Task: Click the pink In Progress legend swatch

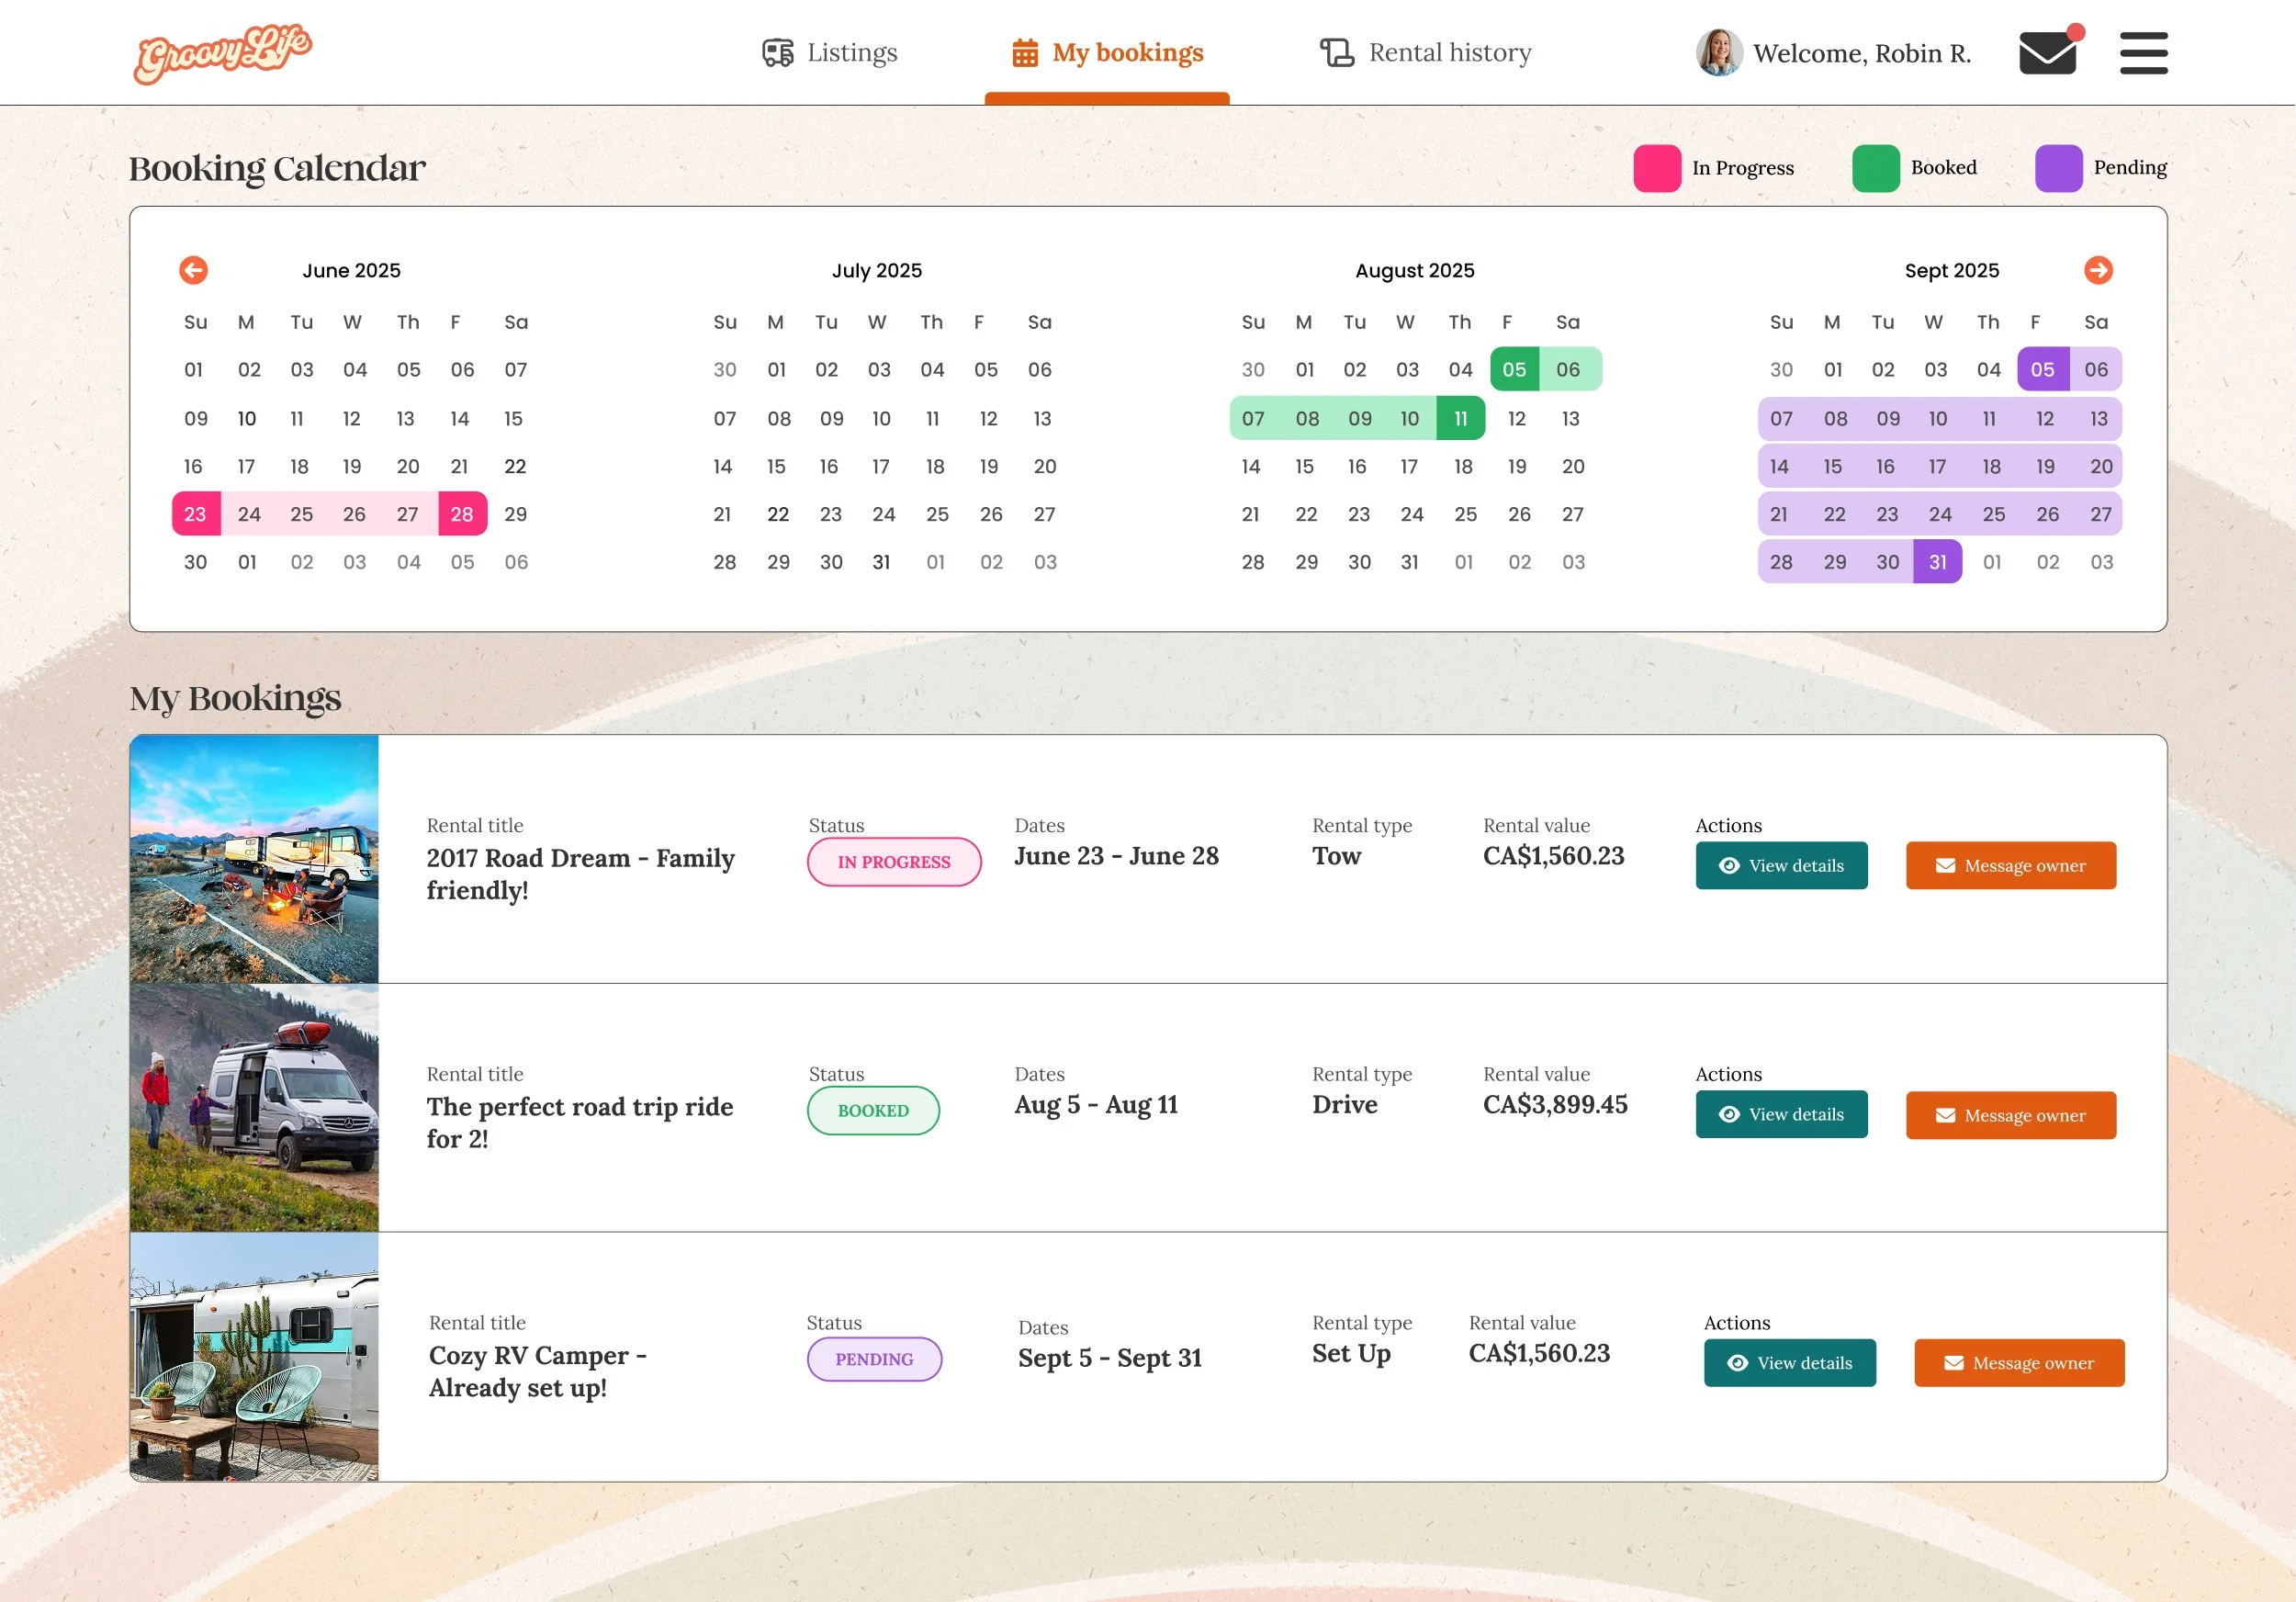Action: pyautogui.click(x=1656, y=168)
